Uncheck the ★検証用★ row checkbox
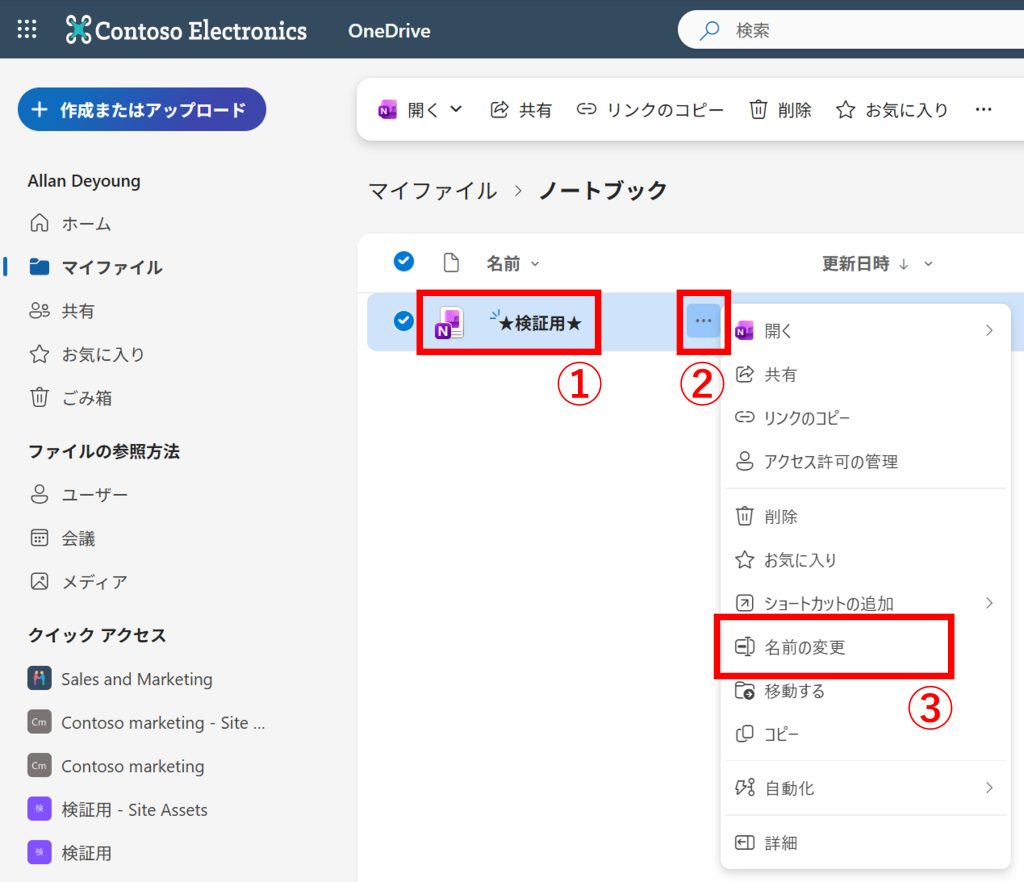This screenshot has width=1024, height=882. [x=404, y=321]
